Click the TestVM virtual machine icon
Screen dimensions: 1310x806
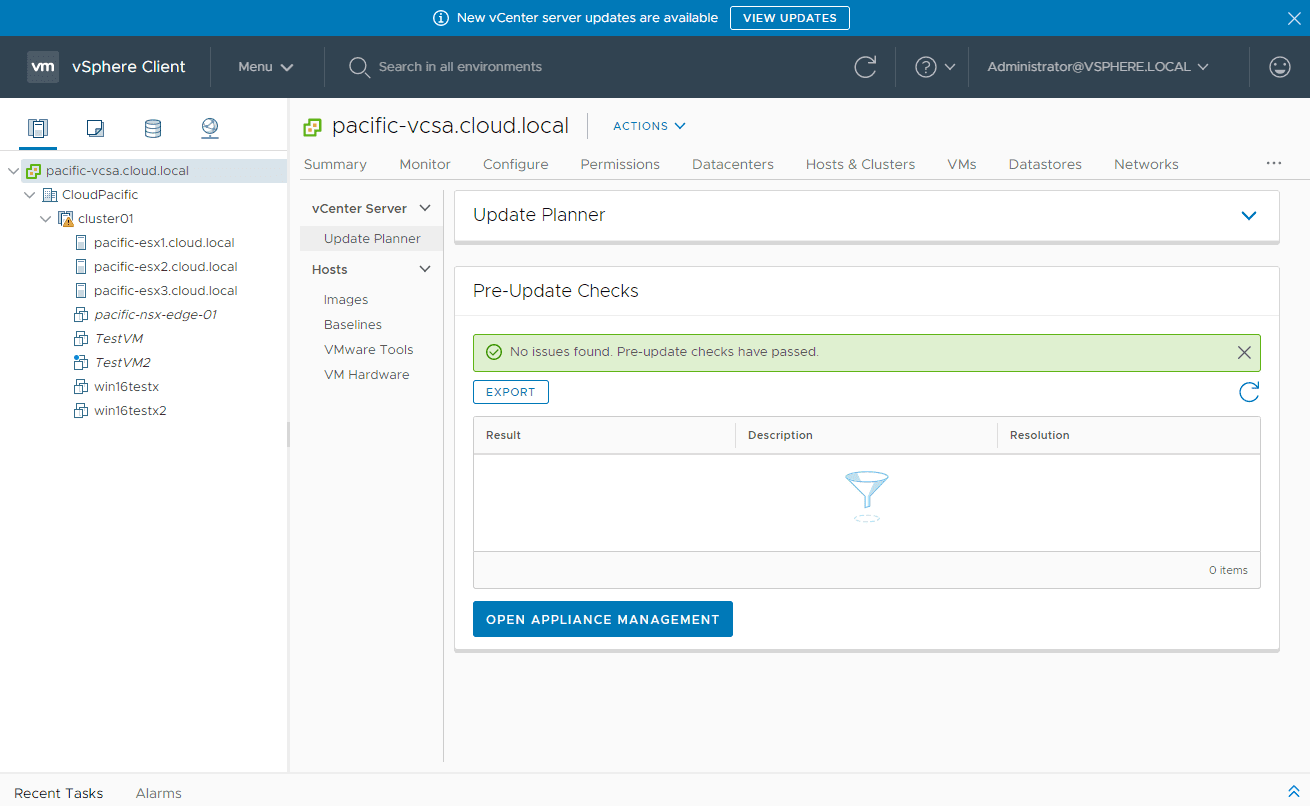82,339
